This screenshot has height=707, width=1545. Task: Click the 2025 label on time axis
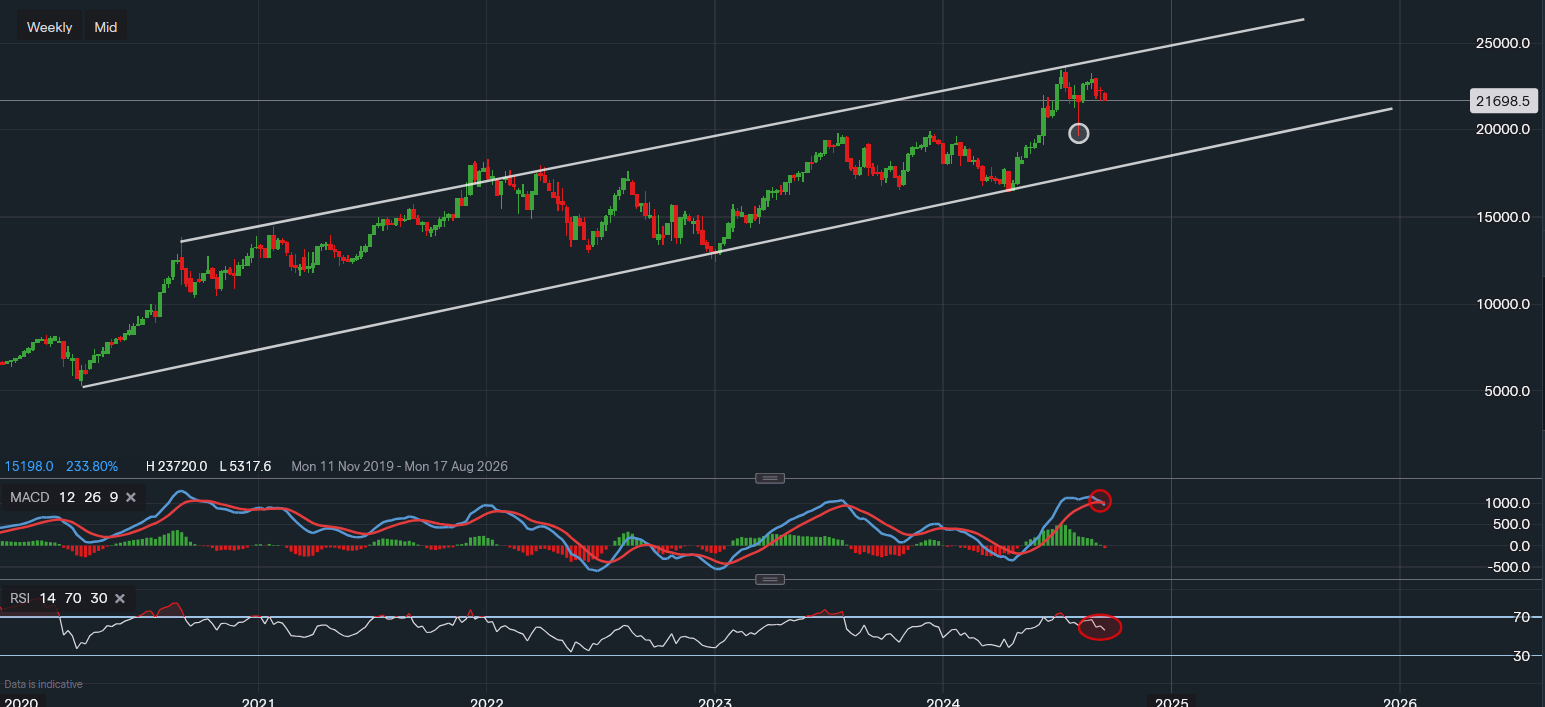[1171, 699]
